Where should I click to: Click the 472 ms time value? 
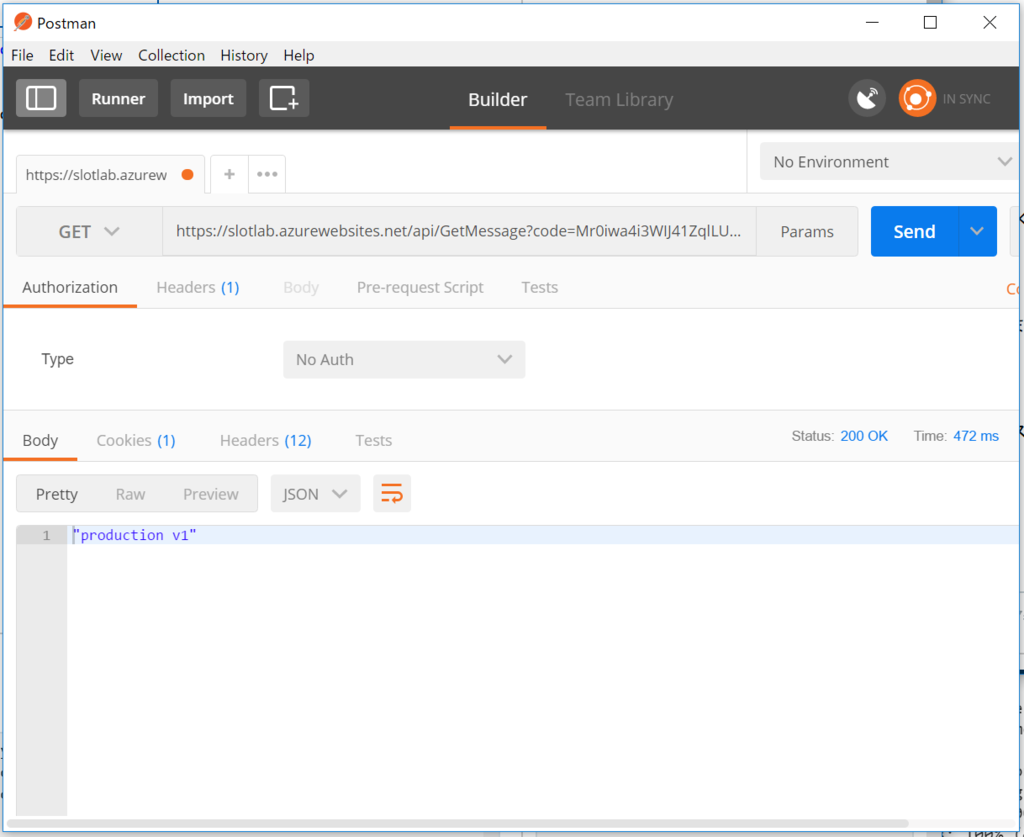point(976,436)
